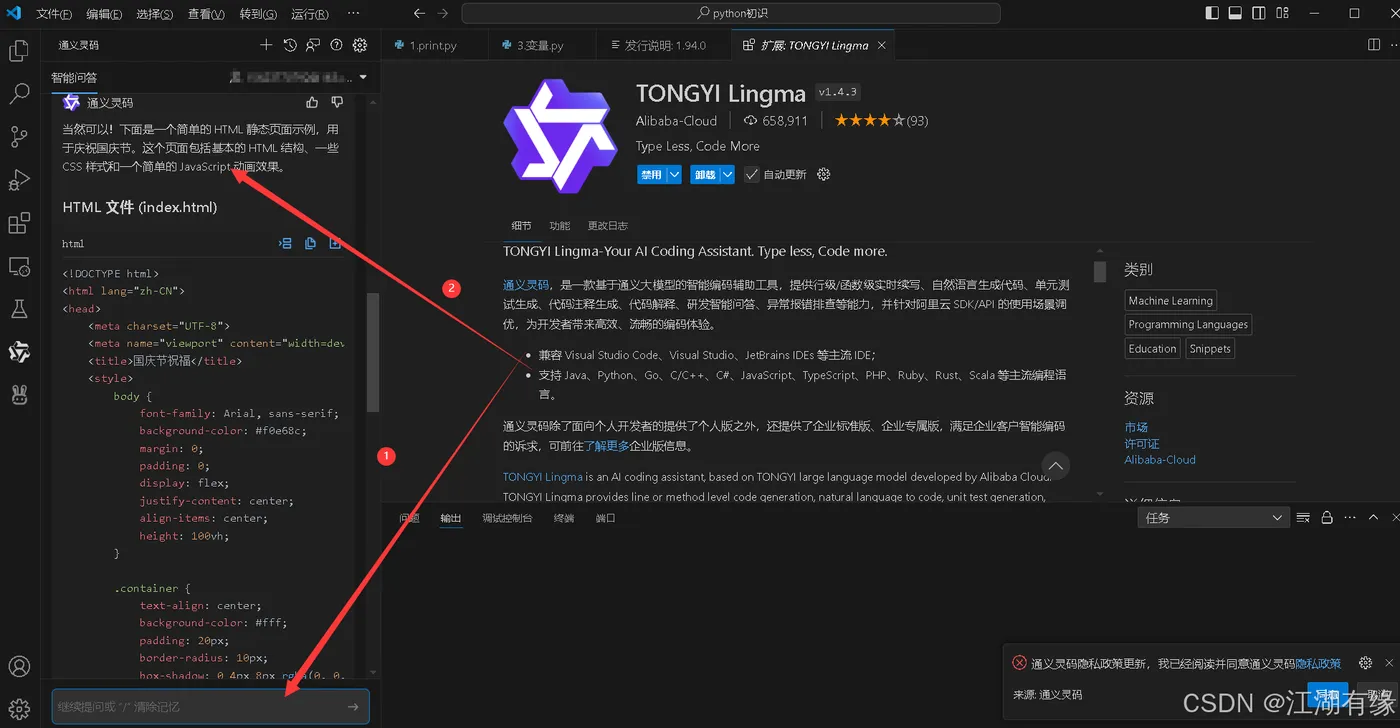Clear the output panel

tap(1303, 517)
